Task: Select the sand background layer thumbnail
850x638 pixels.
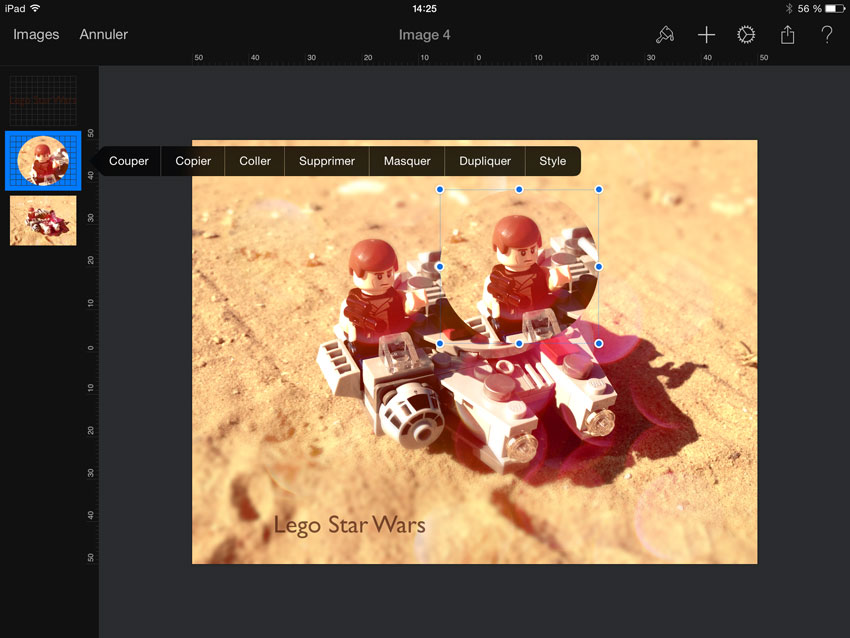Action: (43, 221)
